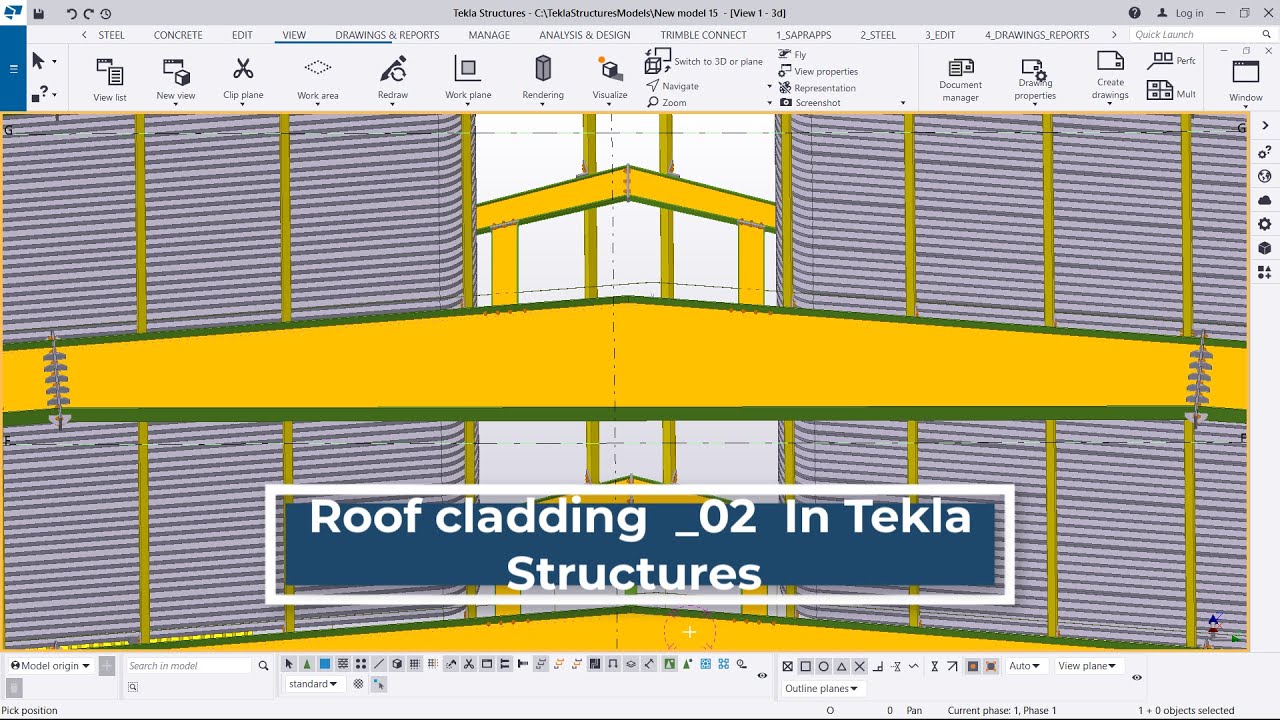The height and width of the screenshot is (720, 1280).
Task: Select the Clip plane scissors tool
Action: pyautogui.click(x=243, y=70)
